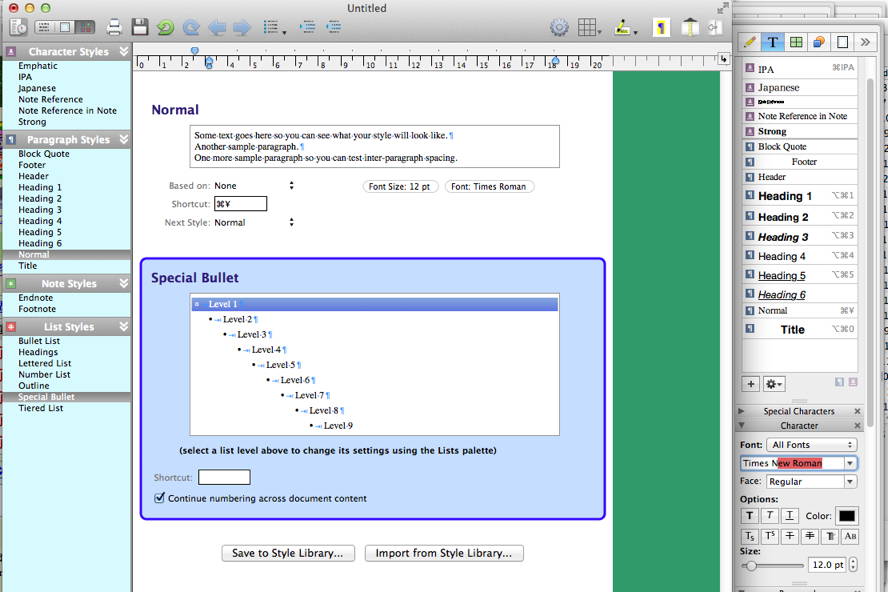Screen dimensions: 888x592
Task: Click the green undo arrow icon
Action: point(165,27)
